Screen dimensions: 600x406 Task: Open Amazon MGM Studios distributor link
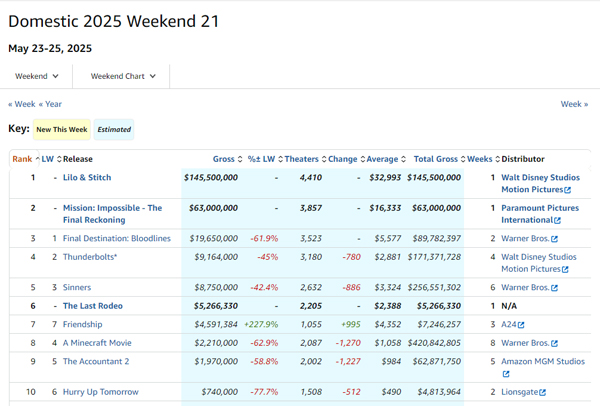pyautogui.click(x=543, y=361)
